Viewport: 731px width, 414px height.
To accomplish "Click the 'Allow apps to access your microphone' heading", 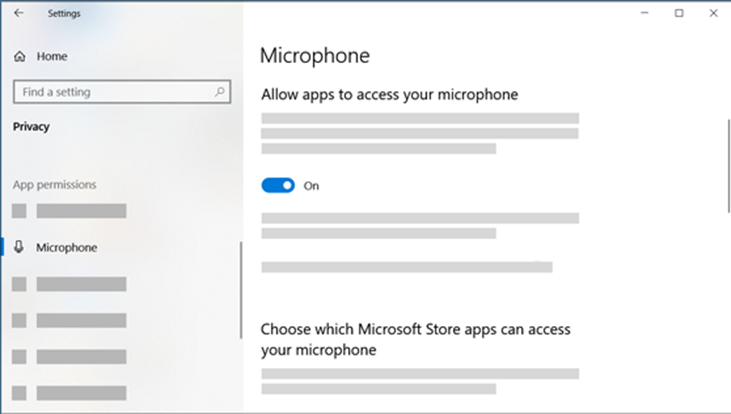I will (x=389, y=95).
